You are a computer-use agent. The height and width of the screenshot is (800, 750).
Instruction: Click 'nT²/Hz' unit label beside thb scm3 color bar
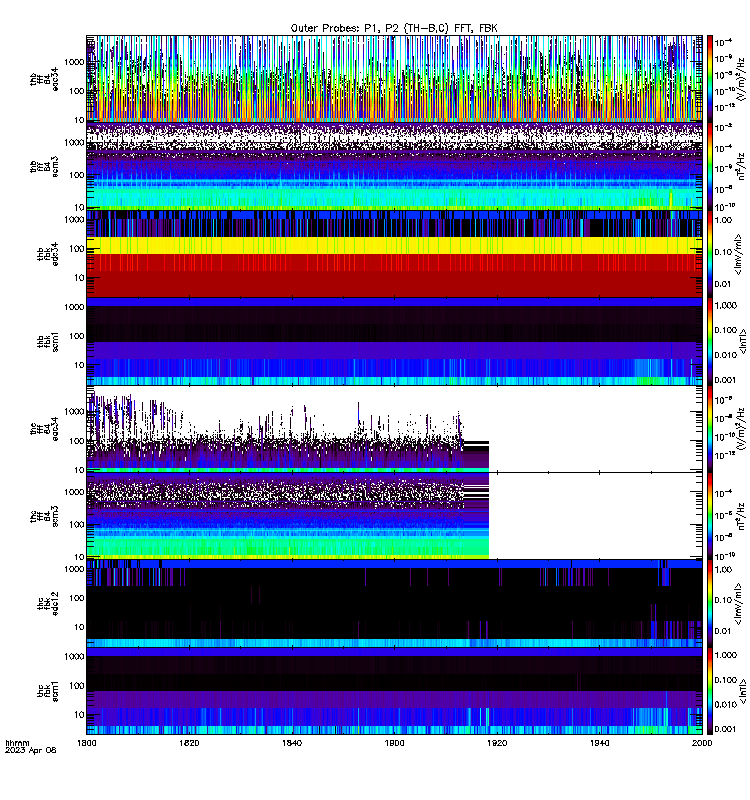[741, 166]
